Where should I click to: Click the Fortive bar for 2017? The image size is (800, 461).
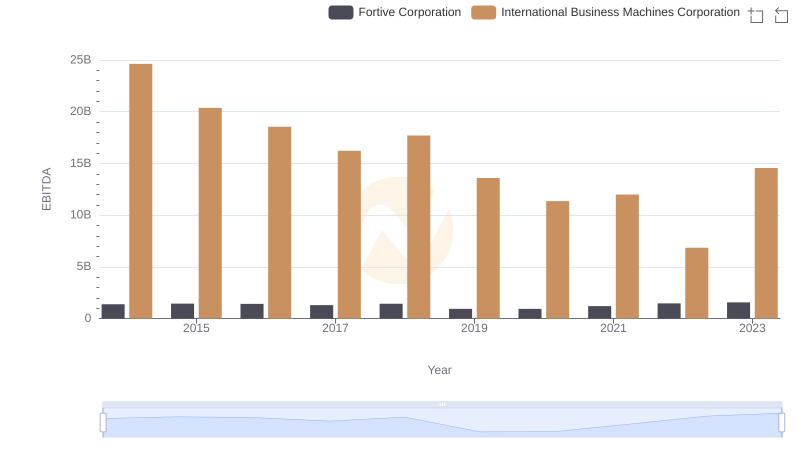coord(321,312)
